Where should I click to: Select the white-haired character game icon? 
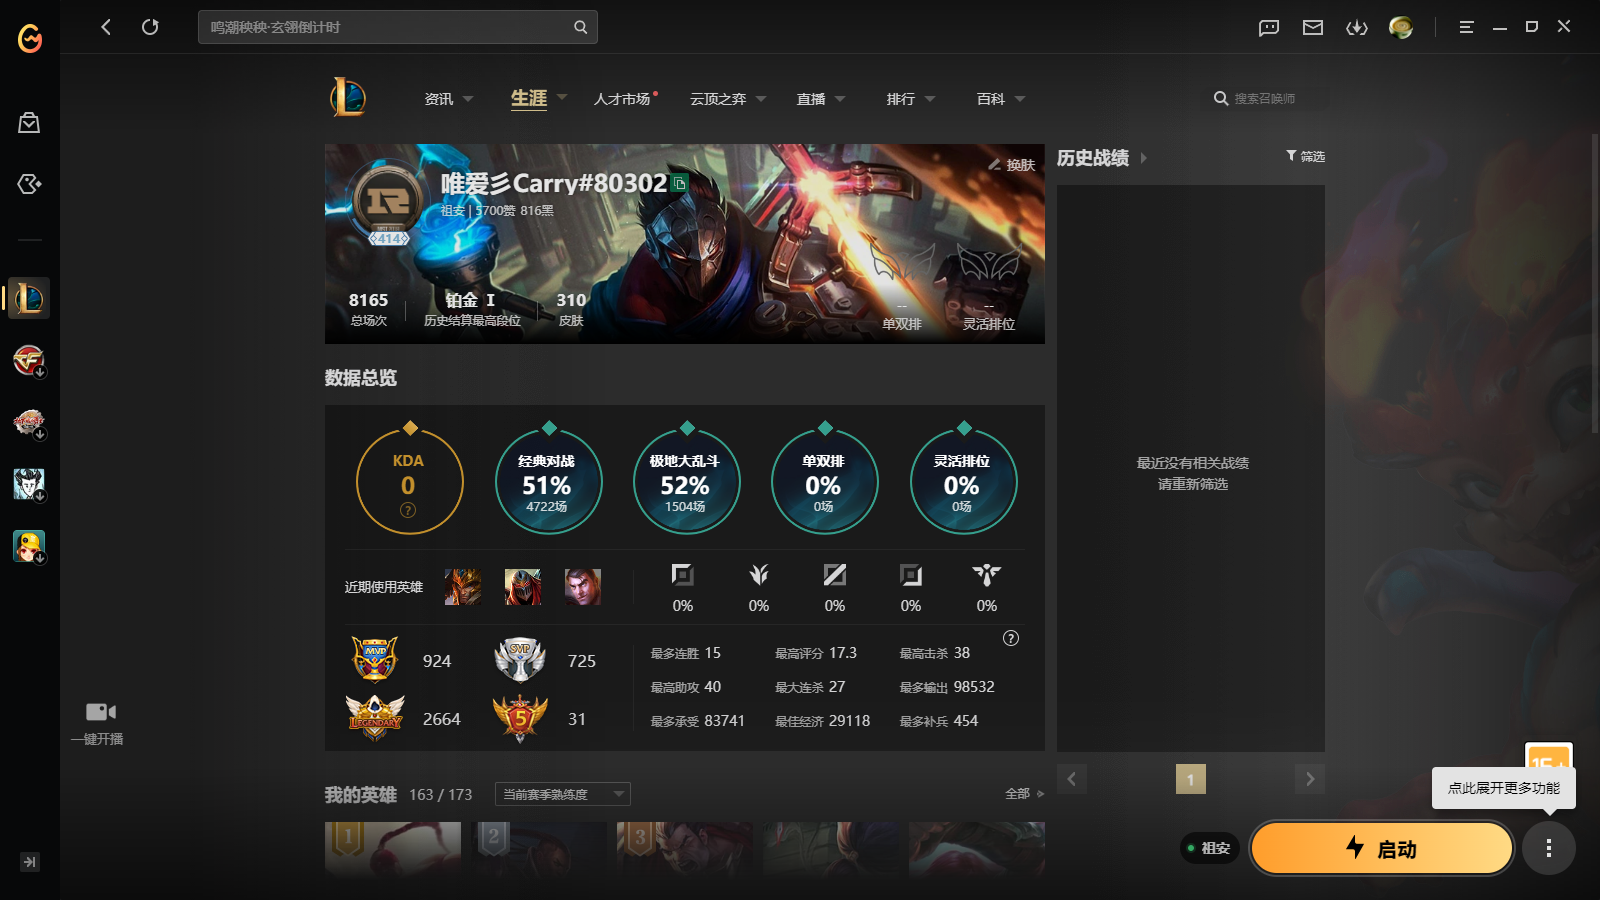[29, 485]
